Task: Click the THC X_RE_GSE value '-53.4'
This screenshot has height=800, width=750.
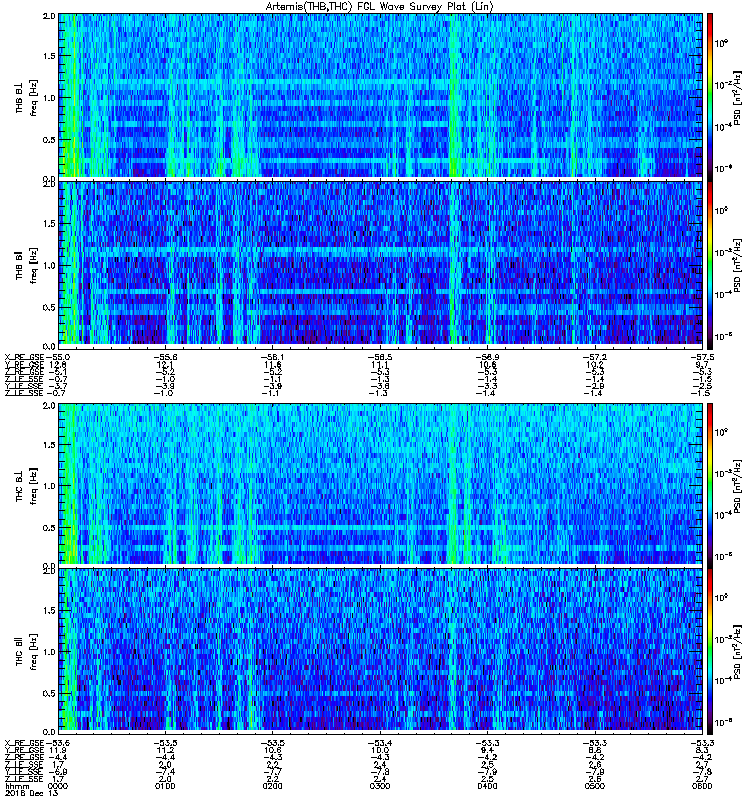Action: [x=380, y=743]
